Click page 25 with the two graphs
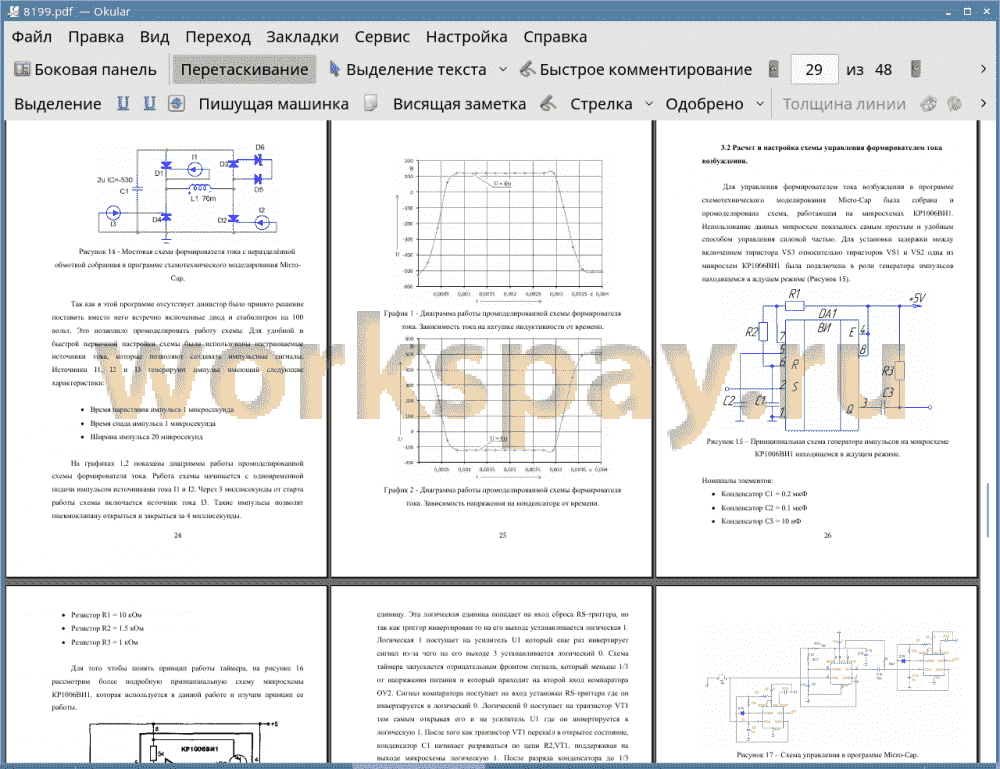 tap(492, 349)
